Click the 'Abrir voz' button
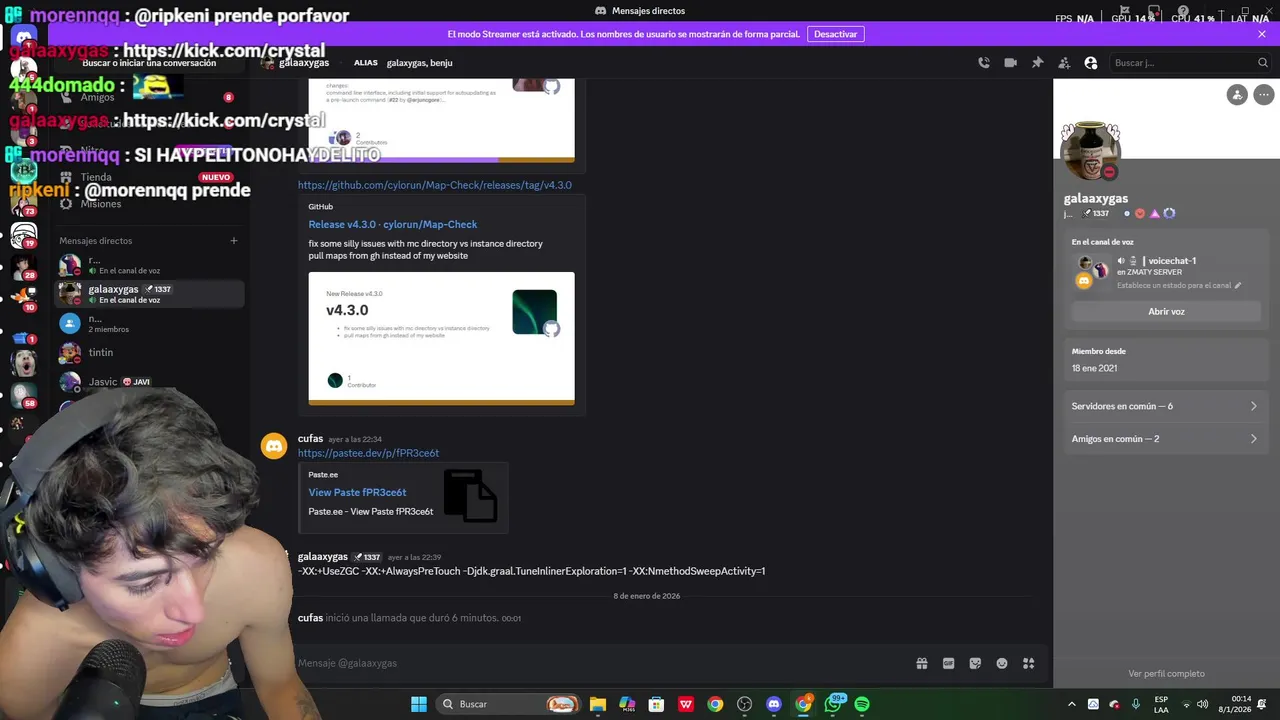The height and width of the screenshot is (720, 1280). point(1166,312)
